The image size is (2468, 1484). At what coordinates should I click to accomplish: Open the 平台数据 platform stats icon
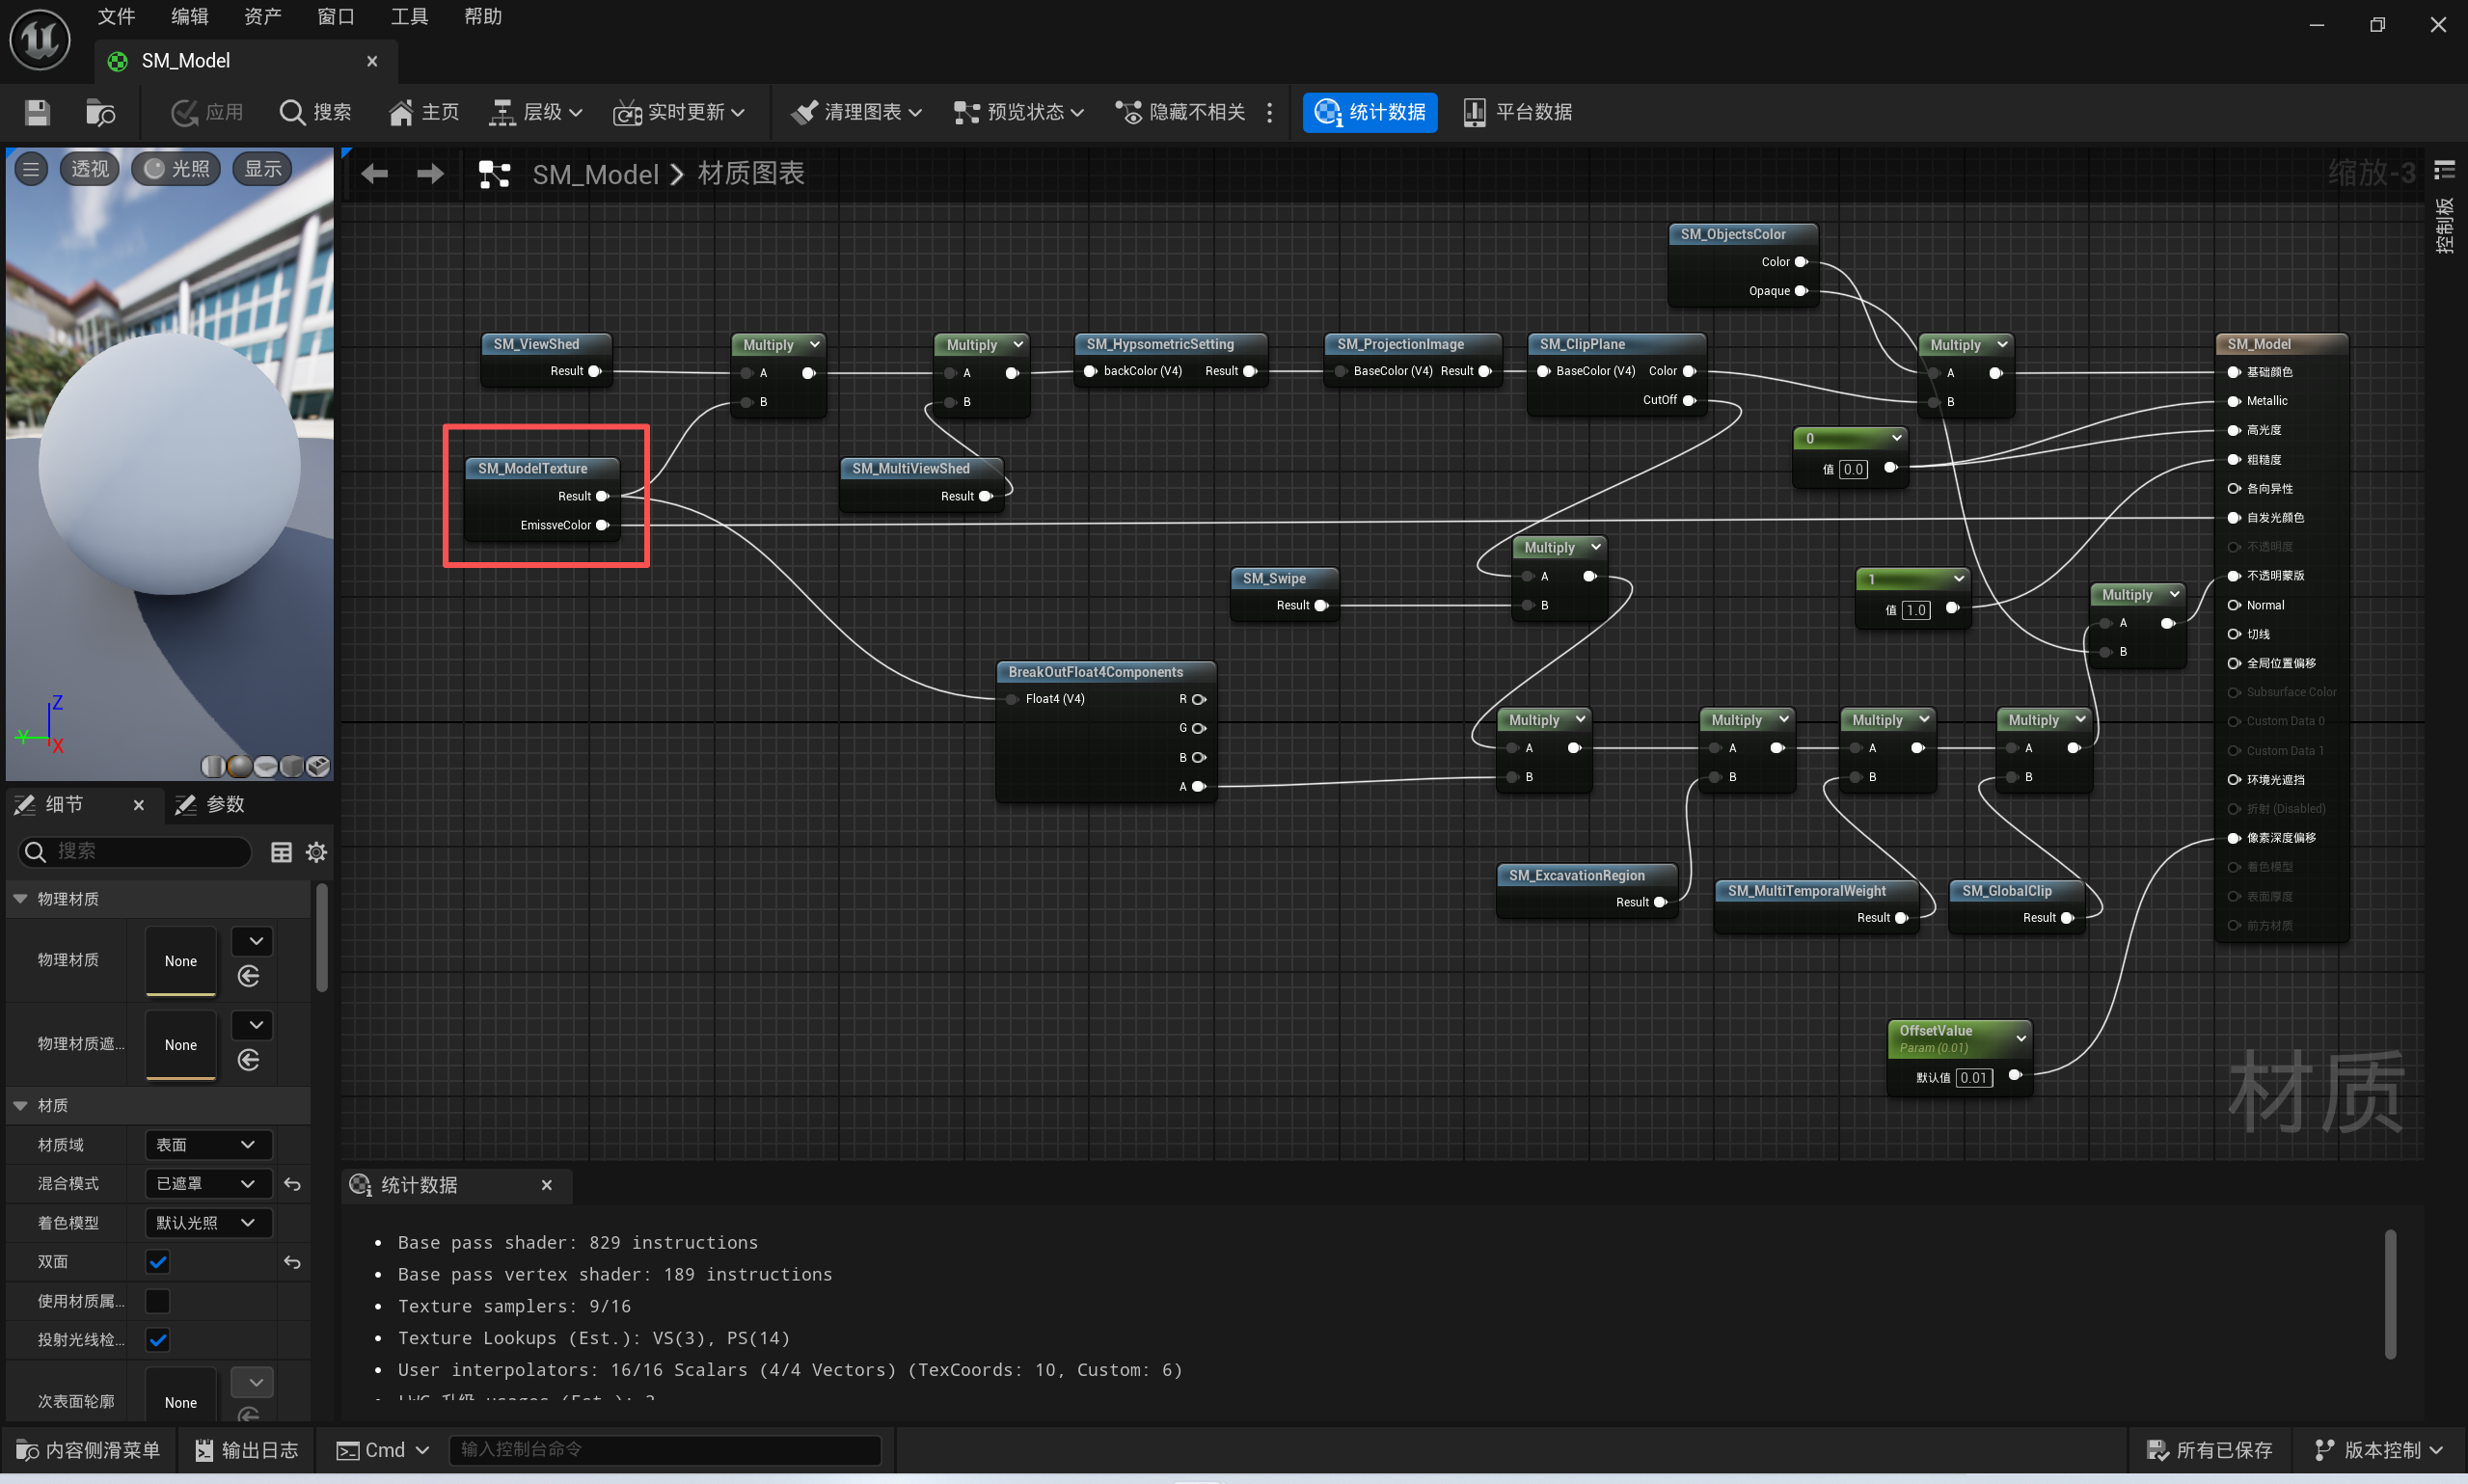1473,112
